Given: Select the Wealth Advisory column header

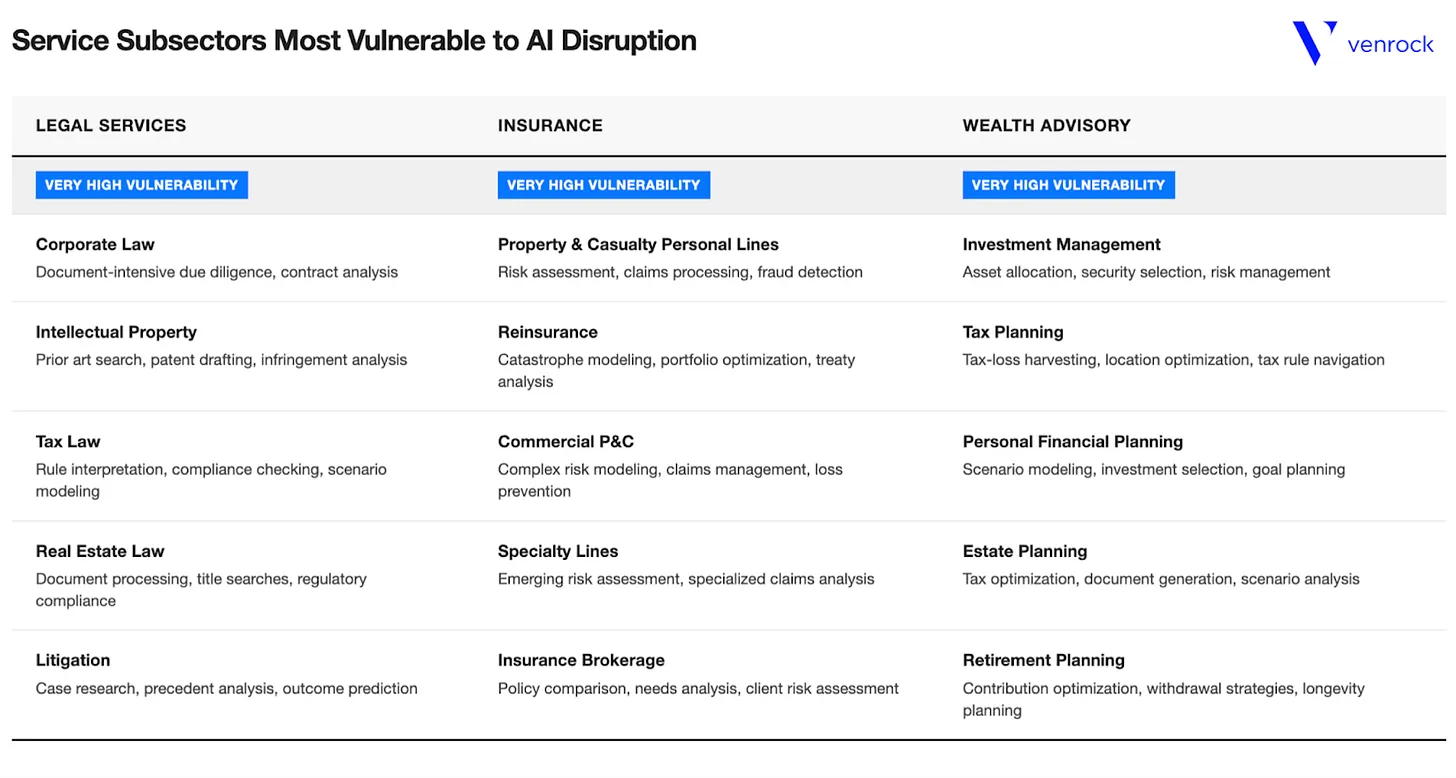Looking at the screenshot, I should (x=1046, y=126).
